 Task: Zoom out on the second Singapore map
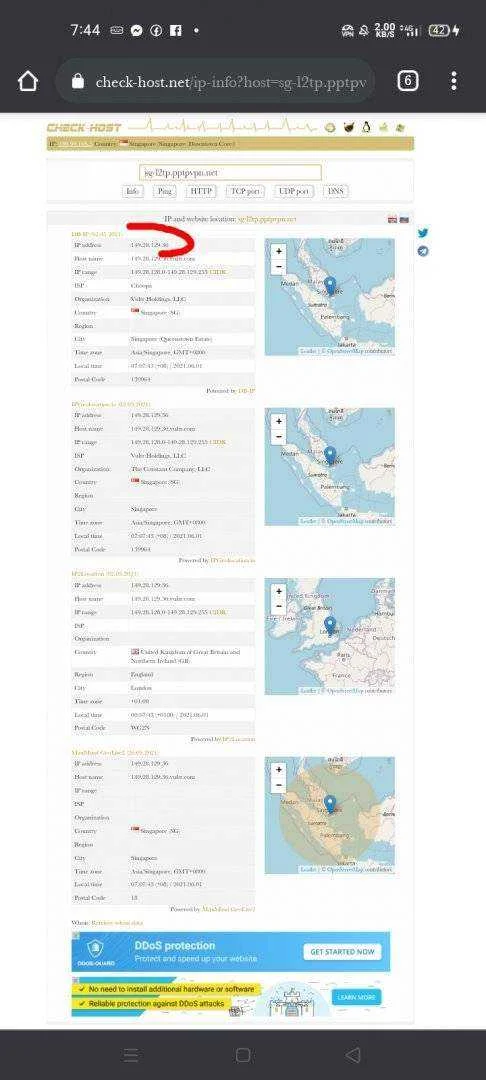(x=278, y=436)
